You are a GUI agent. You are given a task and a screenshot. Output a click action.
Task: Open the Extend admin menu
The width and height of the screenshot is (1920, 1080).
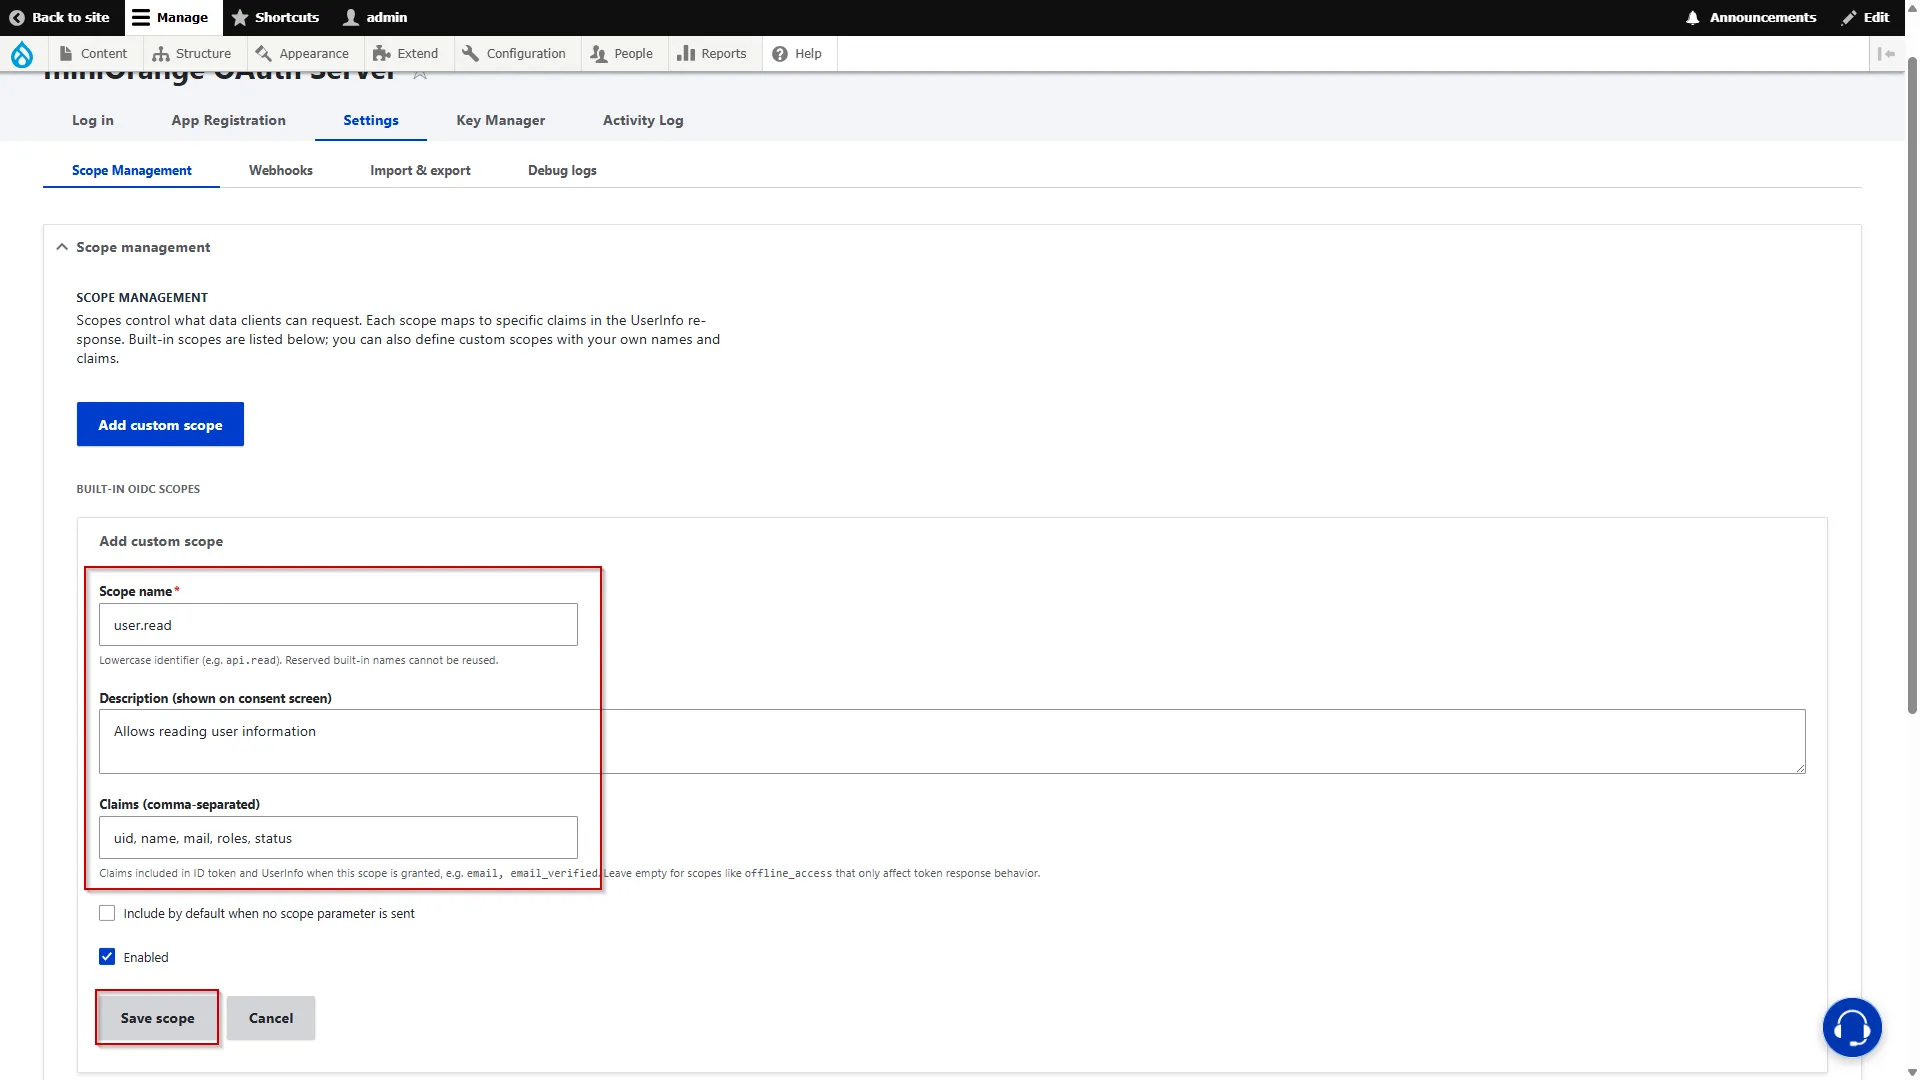(x=406, y=54)
